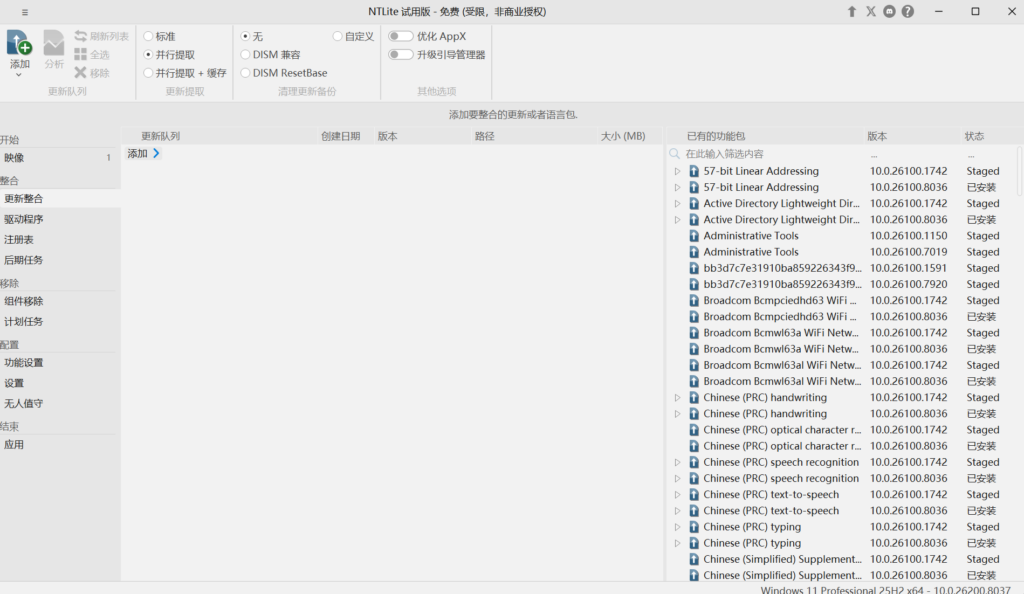Image resolution: width=1024 pixels, height=594 pixels.
Task: Click the package icon beside Administrative Tools 10.0.26100.1150
Action: pos(694,236)
